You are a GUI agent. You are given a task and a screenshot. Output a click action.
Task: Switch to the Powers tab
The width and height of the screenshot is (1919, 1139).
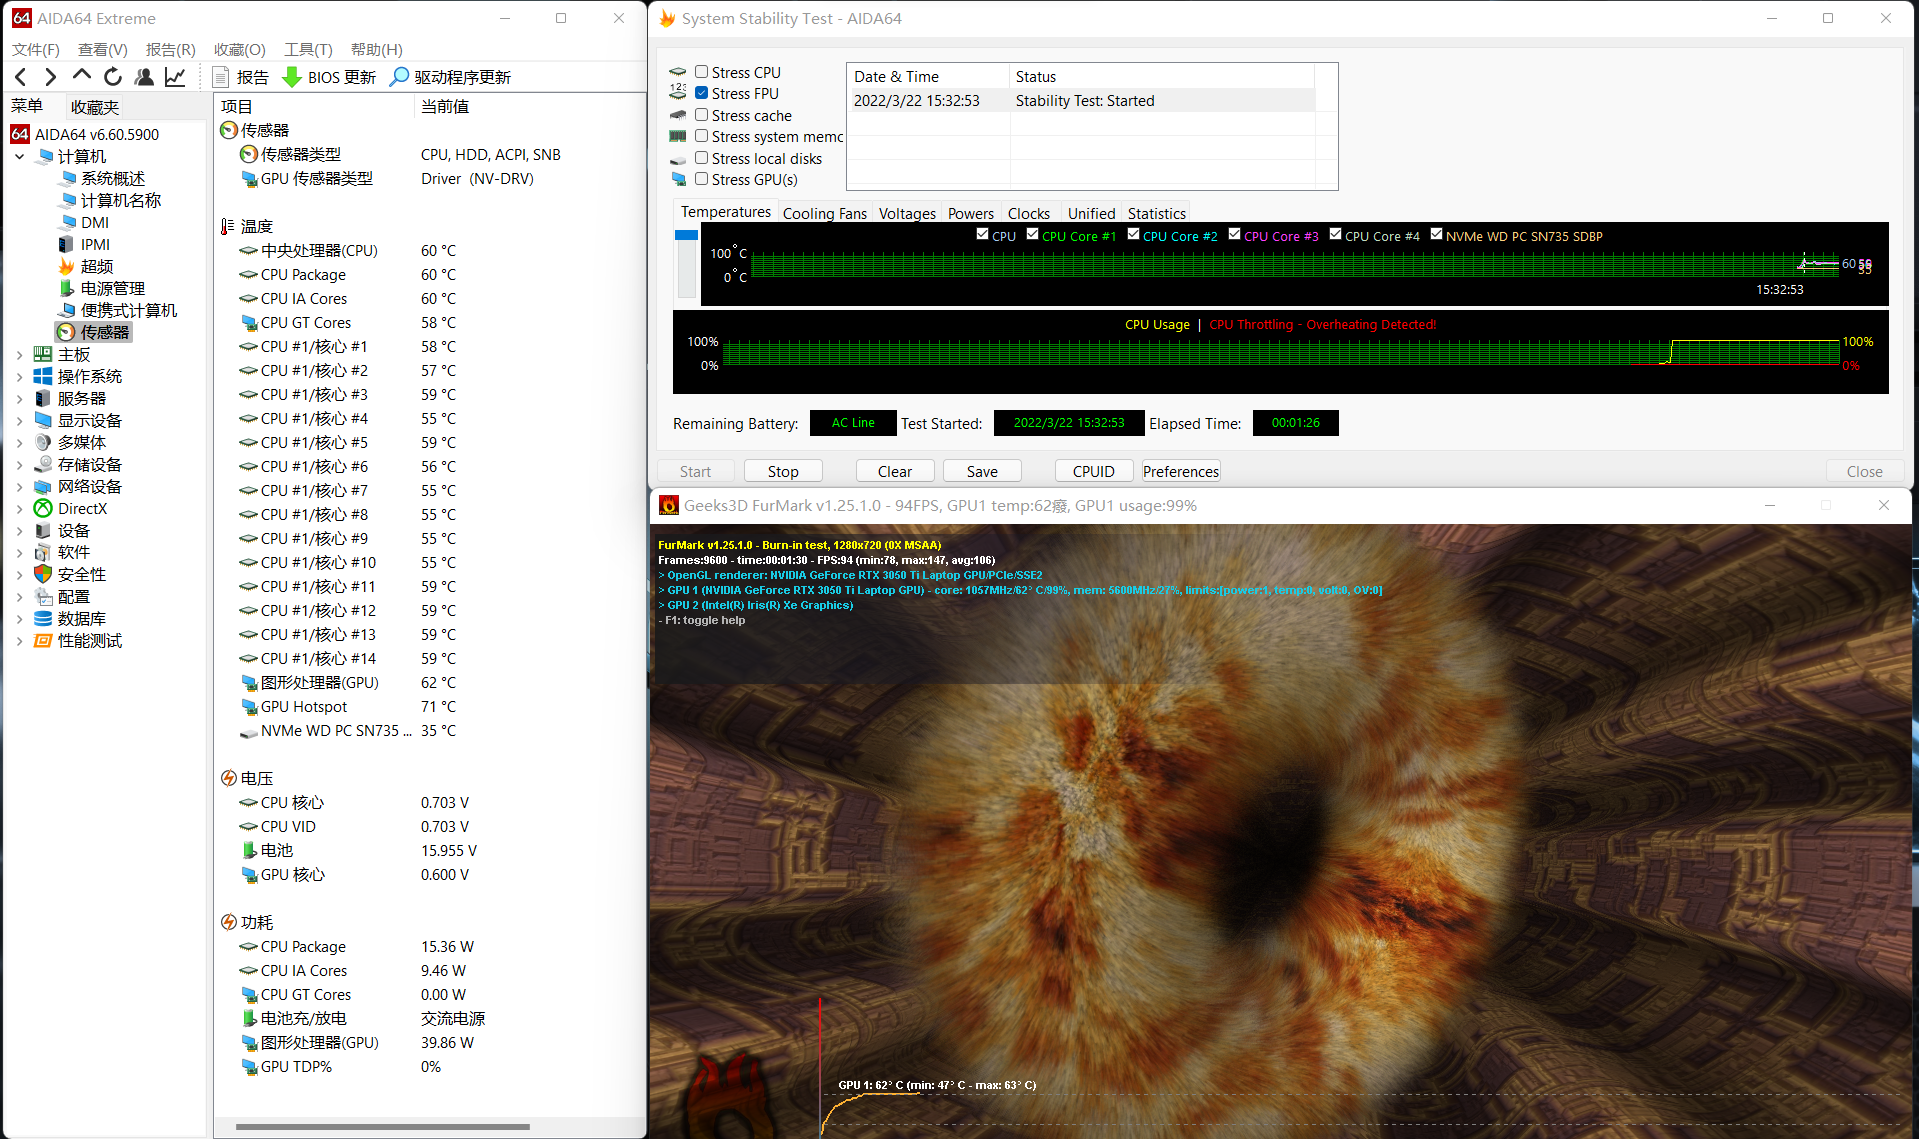971,213
